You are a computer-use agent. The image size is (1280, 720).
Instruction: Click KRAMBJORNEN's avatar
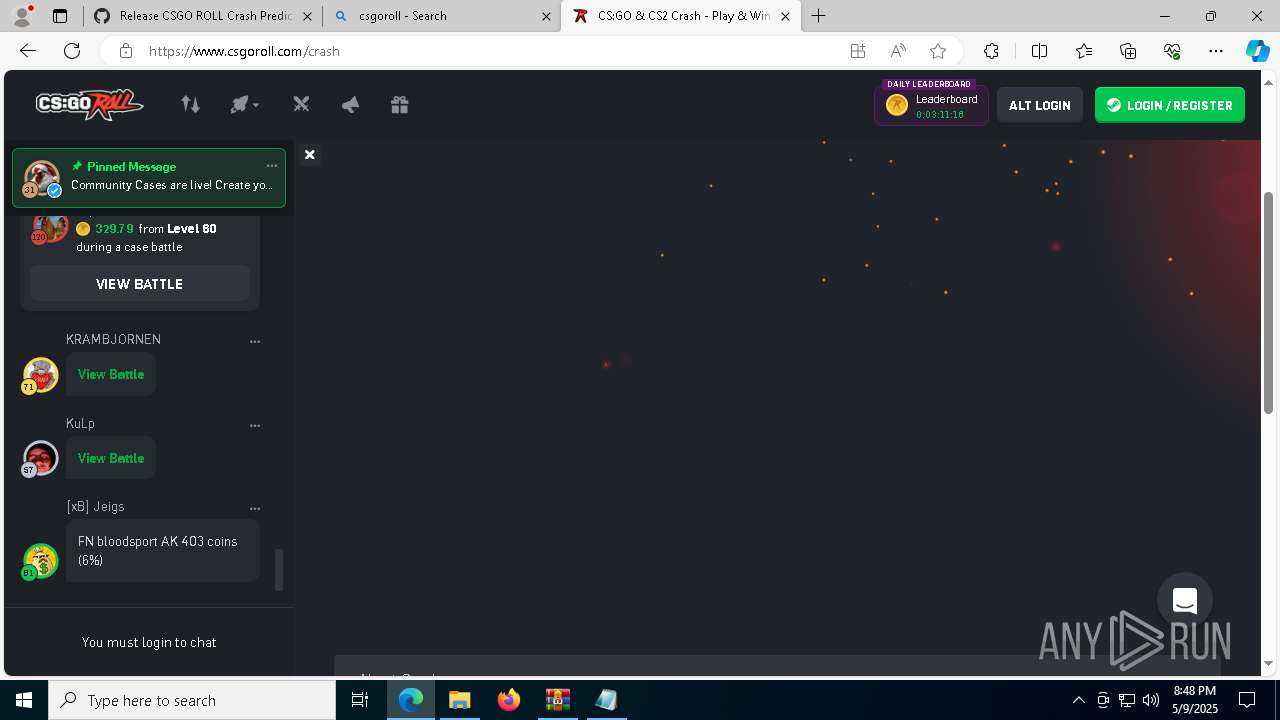pos(41,375)
